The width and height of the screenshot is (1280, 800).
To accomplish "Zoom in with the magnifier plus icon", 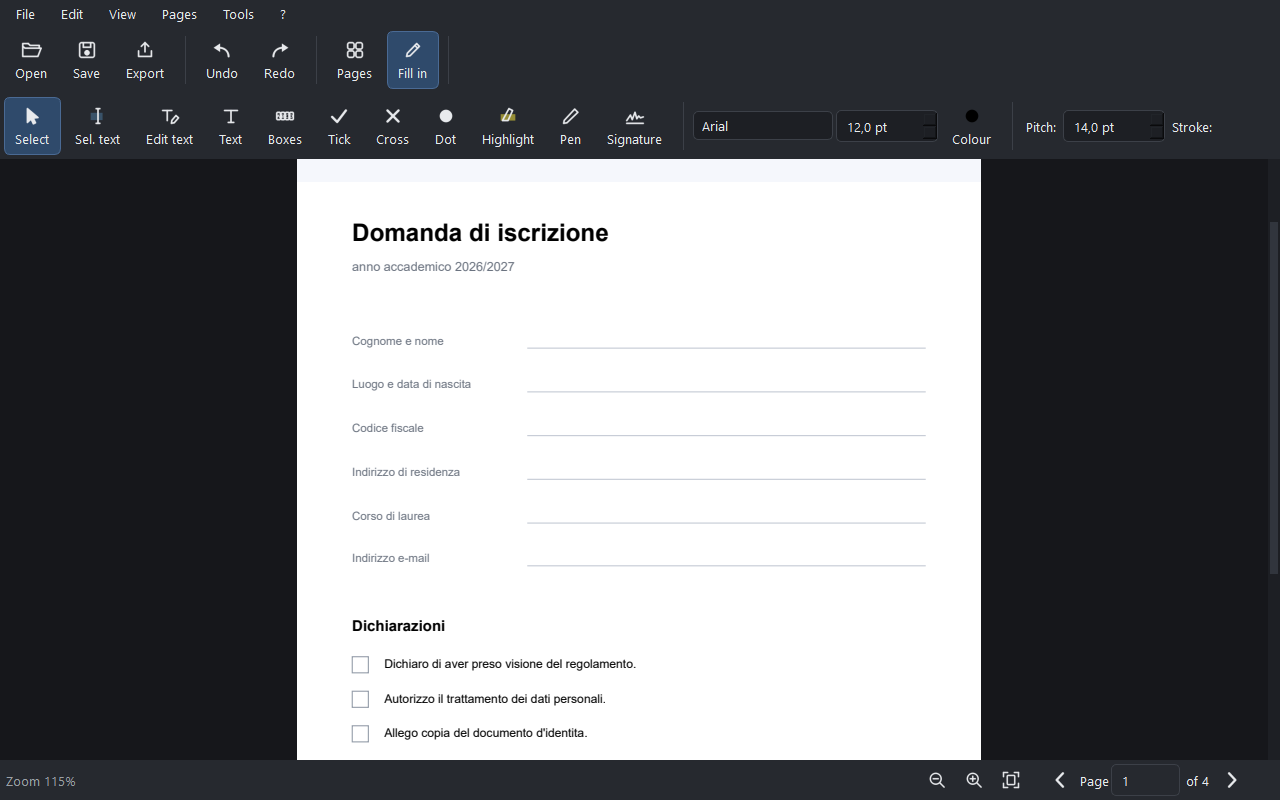I will (x=974, y=780).
